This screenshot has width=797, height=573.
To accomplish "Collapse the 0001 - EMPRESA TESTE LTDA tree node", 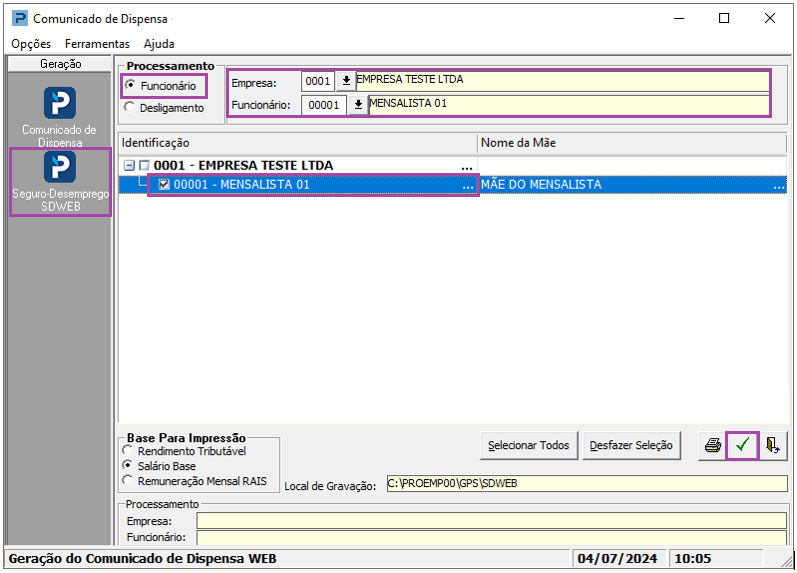I will [129, 166].
